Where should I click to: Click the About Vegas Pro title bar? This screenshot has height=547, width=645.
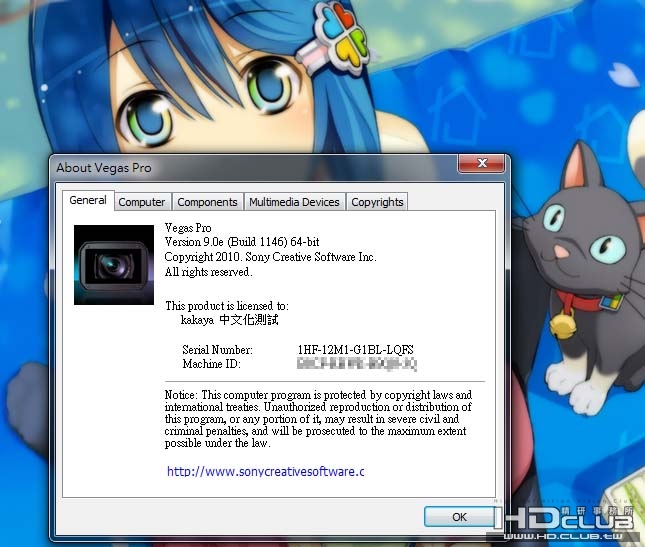click(x=255, y=167)
